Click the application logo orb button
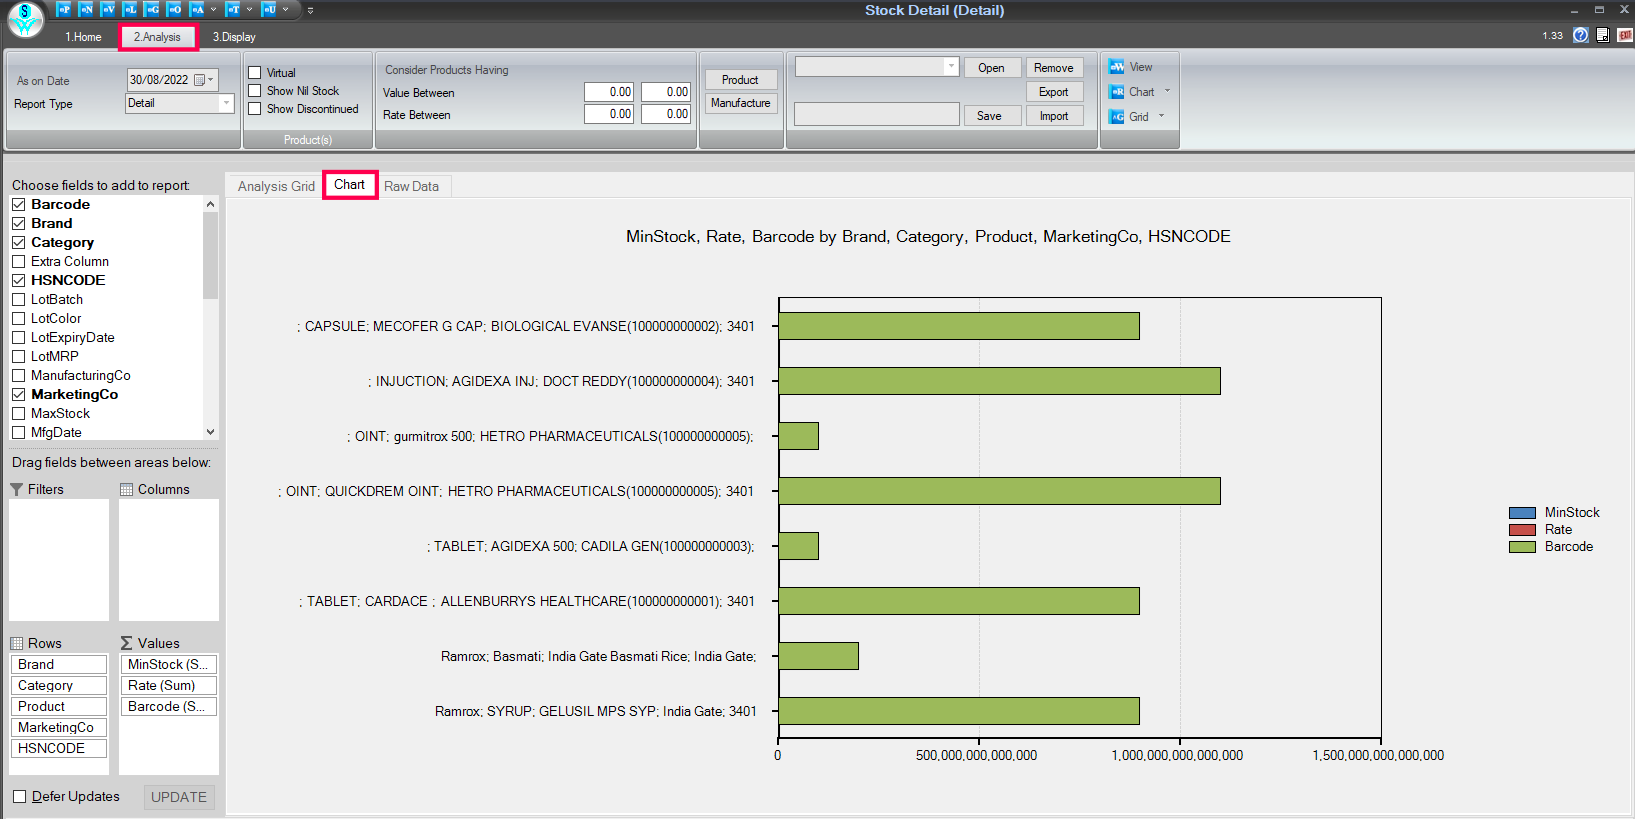The image size is (1635, 819). tap(26, 19)
